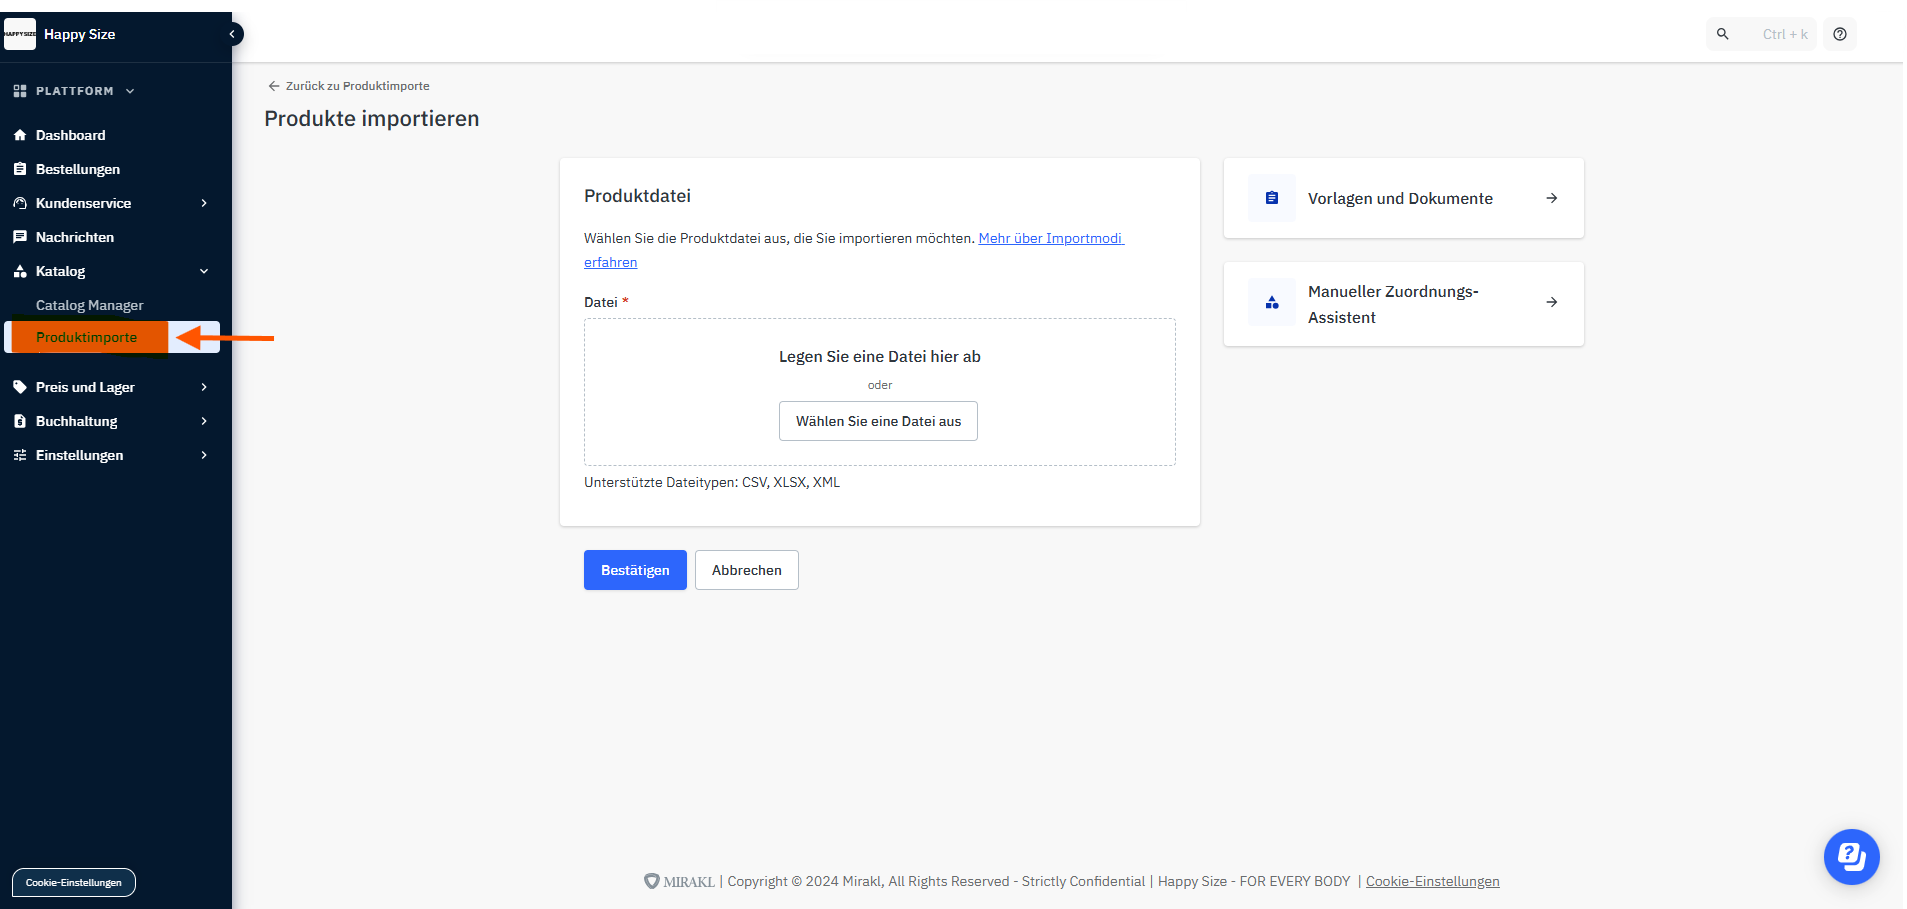This screenshot has width=1907, height=909.
Task: Select Catalog Manager in the sidebar
Action: click(90, 305)
